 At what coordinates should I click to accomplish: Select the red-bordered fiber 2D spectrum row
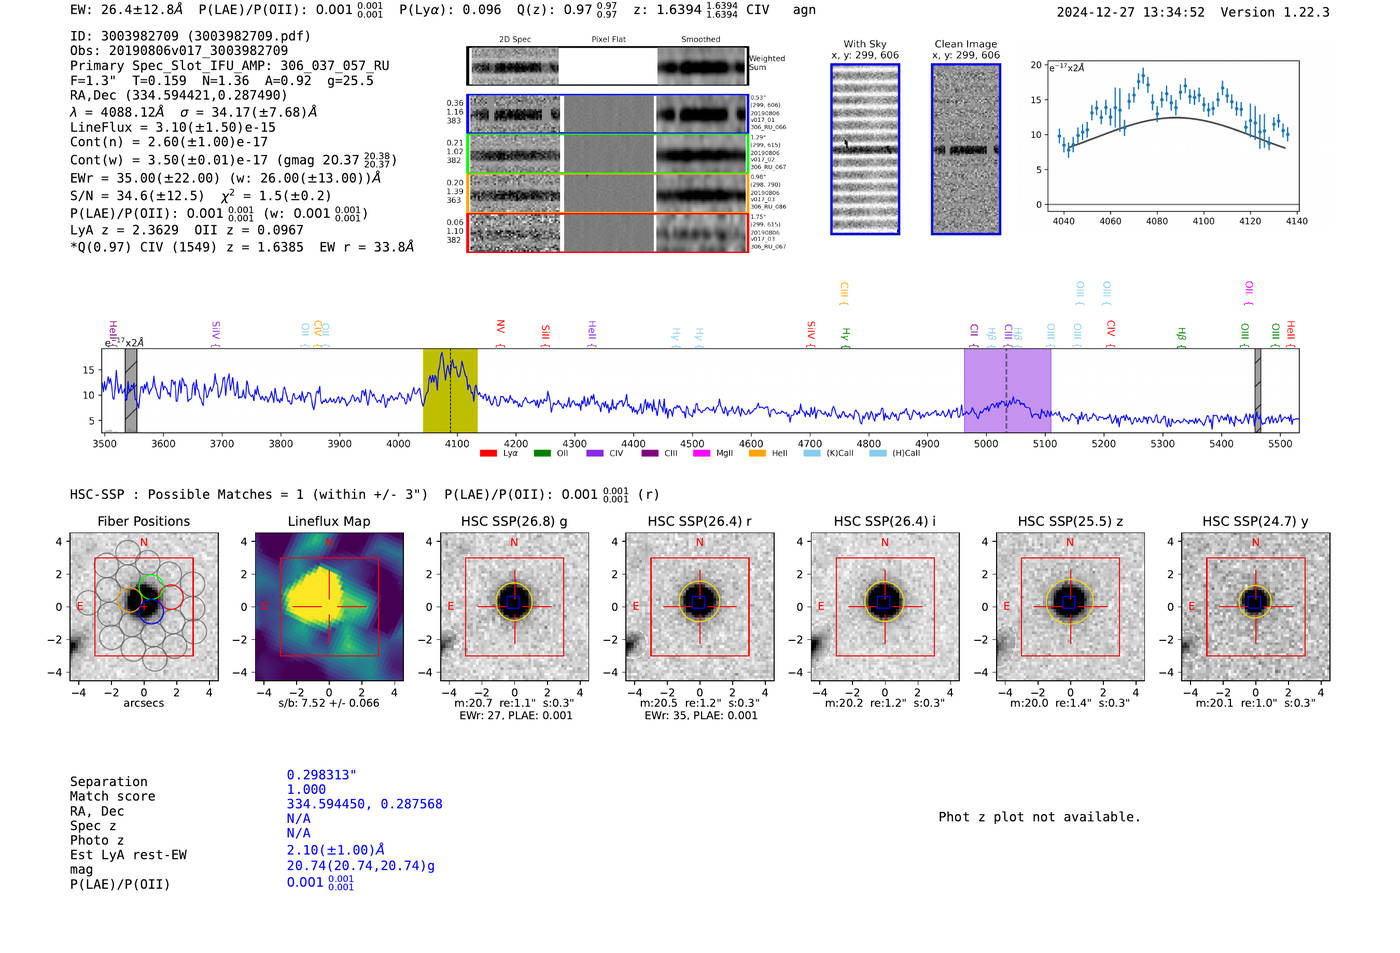tap(608, 233)
